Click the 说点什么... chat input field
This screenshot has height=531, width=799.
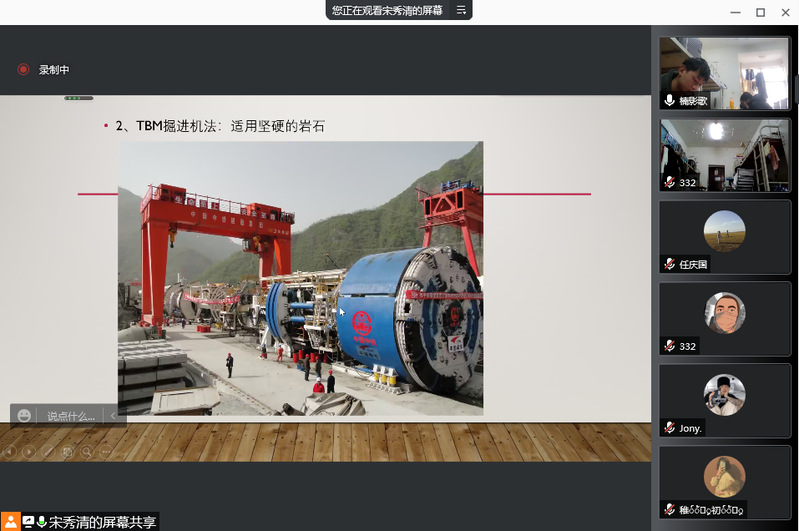pyautogui.click(x=70, y=415)
